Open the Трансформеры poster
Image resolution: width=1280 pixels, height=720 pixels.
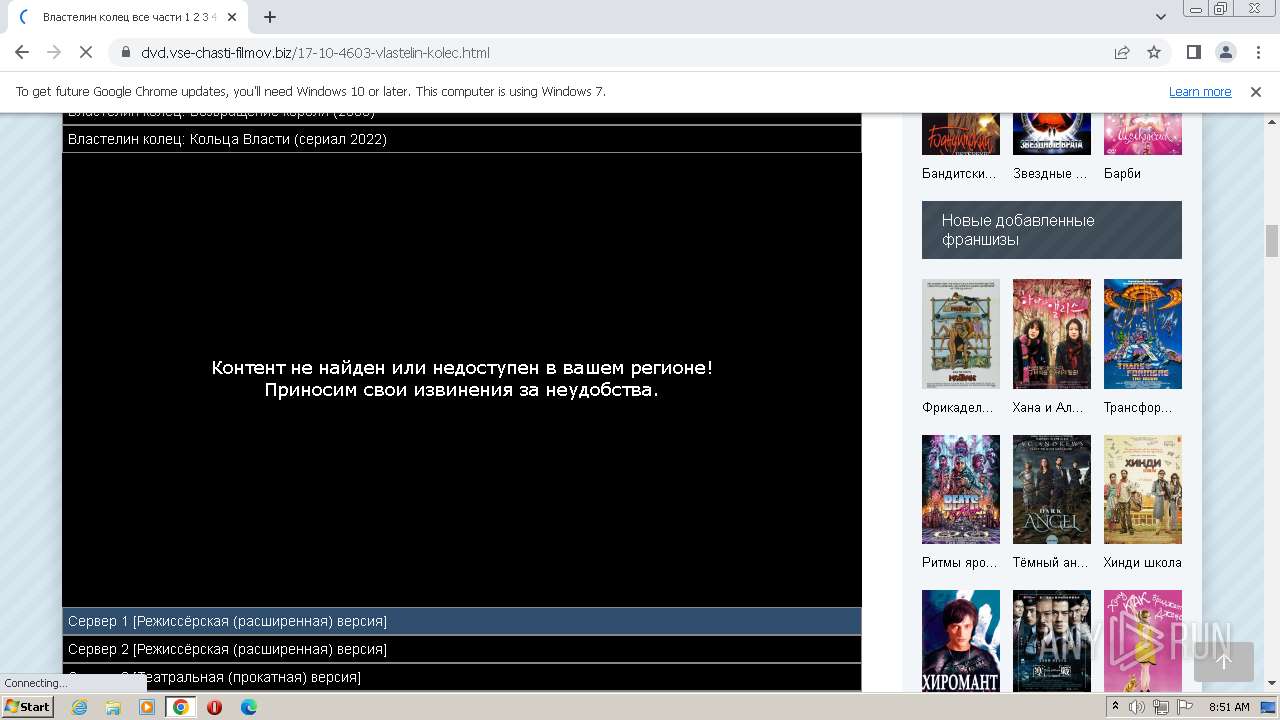click(x=1143, y=334)
